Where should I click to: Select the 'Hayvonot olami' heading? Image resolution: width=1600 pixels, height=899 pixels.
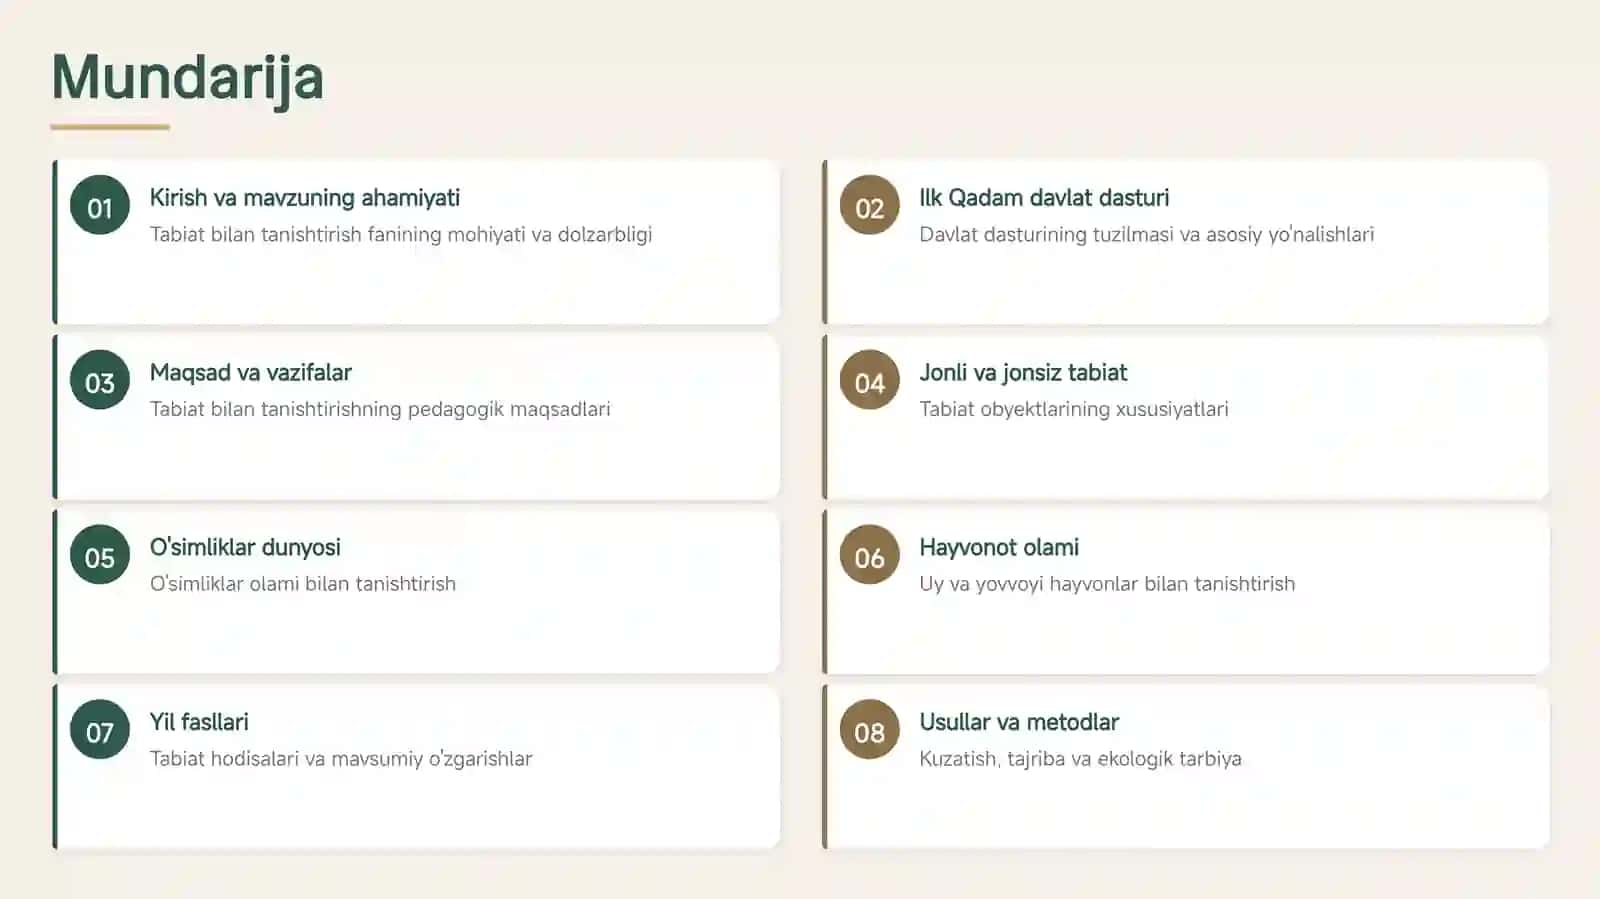999,548
